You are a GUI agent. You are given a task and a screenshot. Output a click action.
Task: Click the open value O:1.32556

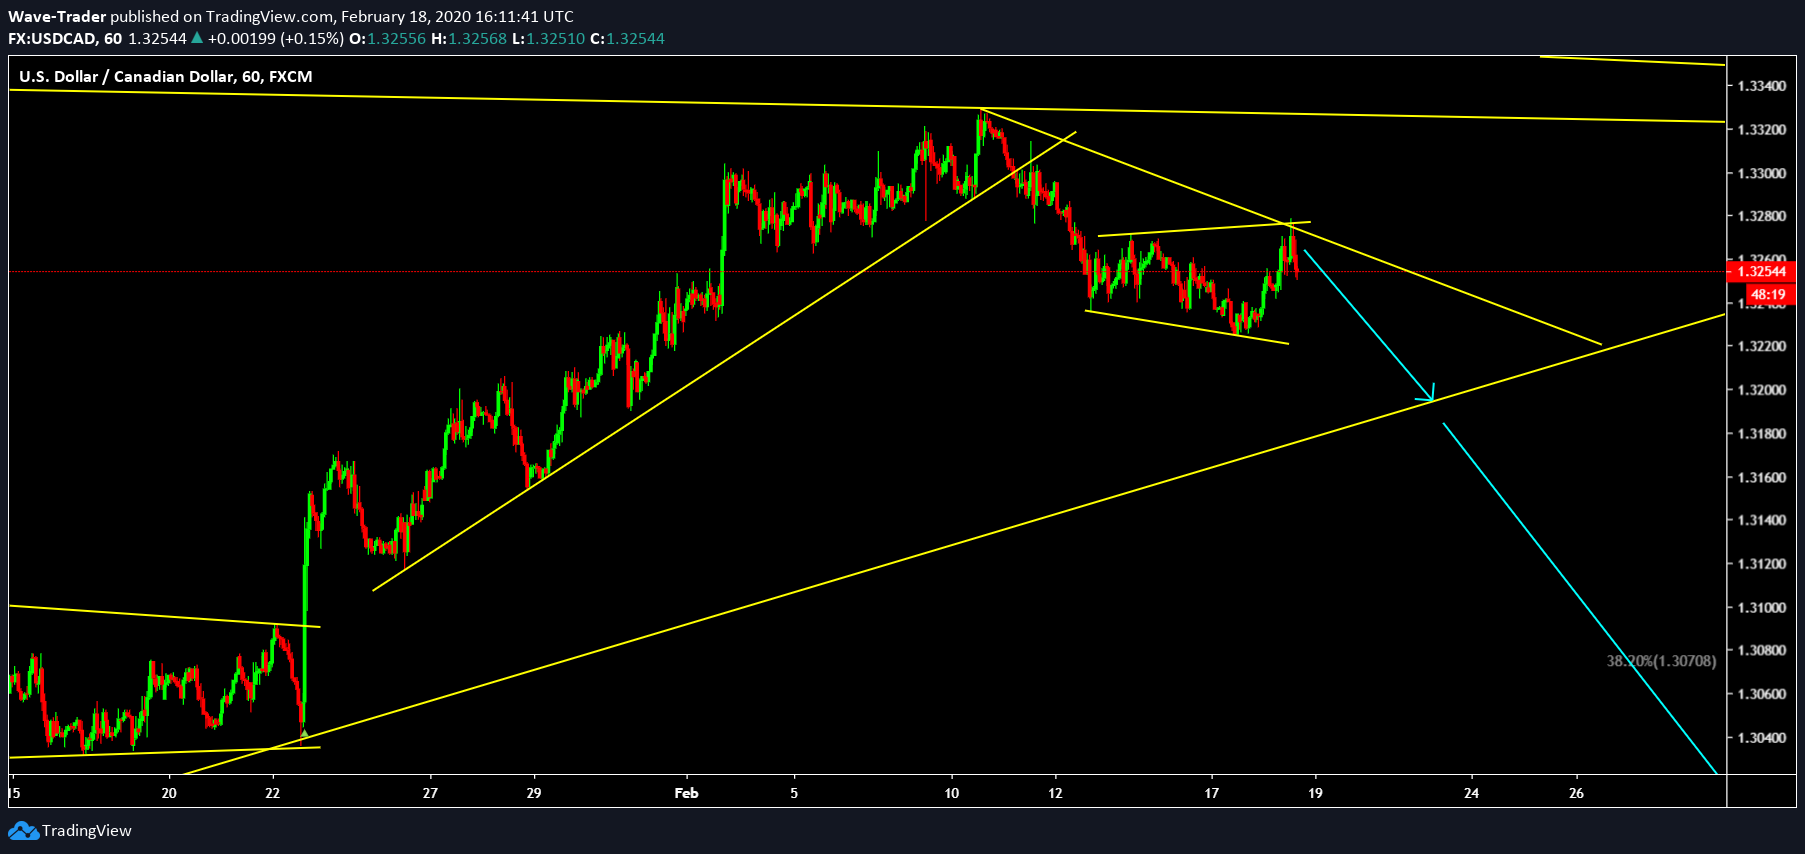(387, 39)
